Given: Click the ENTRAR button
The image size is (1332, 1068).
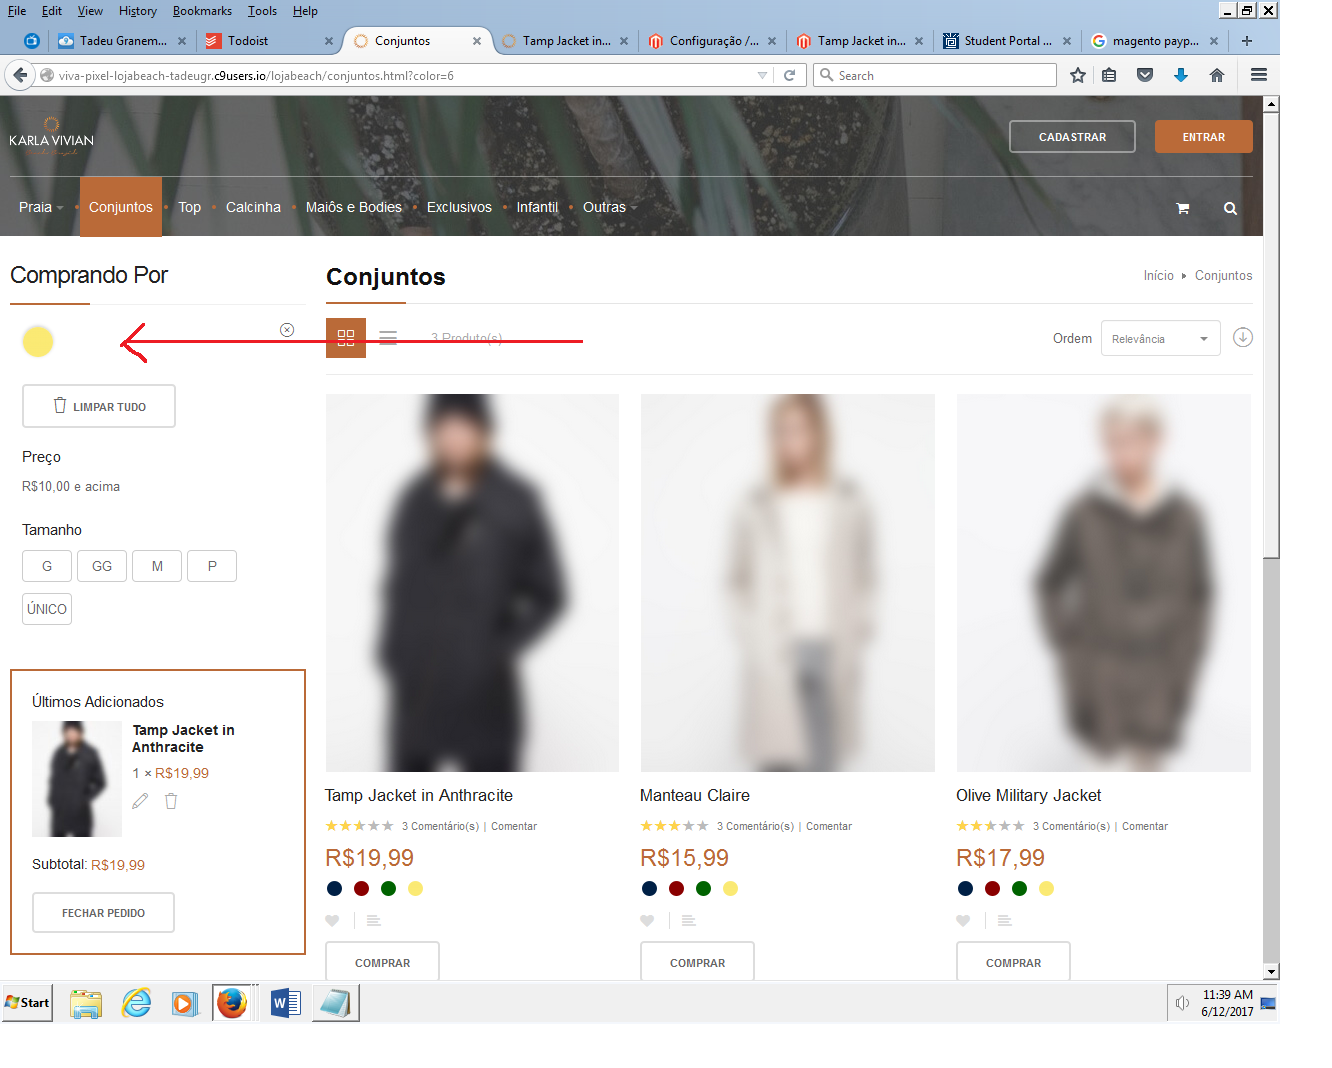Looking at the screenshot, I should coord(1204,137).
